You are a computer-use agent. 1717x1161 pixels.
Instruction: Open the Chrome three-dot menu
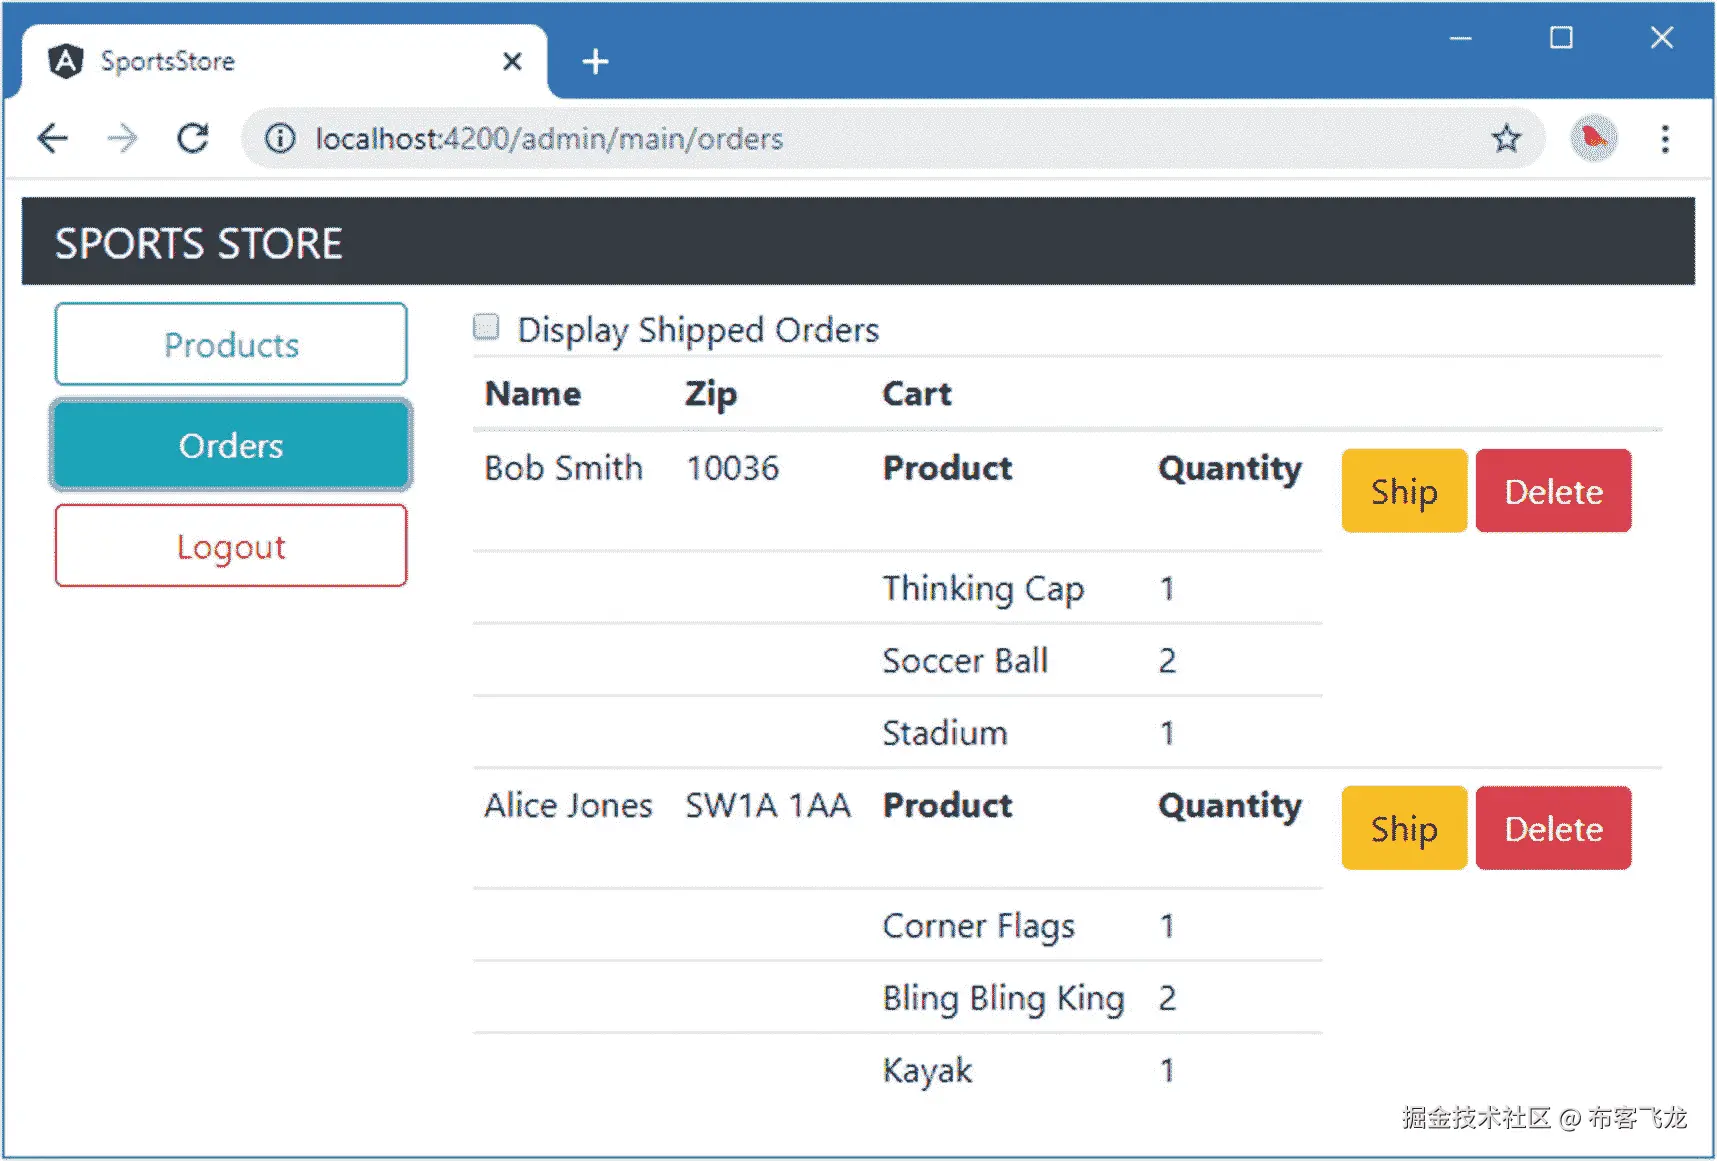point(1665,138)
